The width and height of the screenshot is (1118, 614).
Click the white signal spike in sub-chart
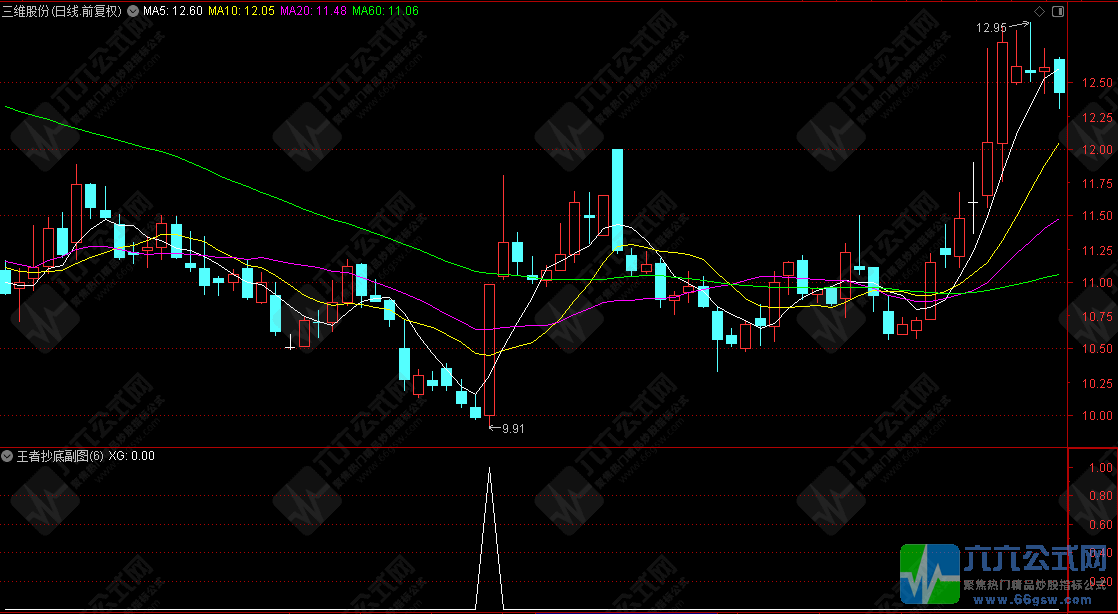(489, 520)
